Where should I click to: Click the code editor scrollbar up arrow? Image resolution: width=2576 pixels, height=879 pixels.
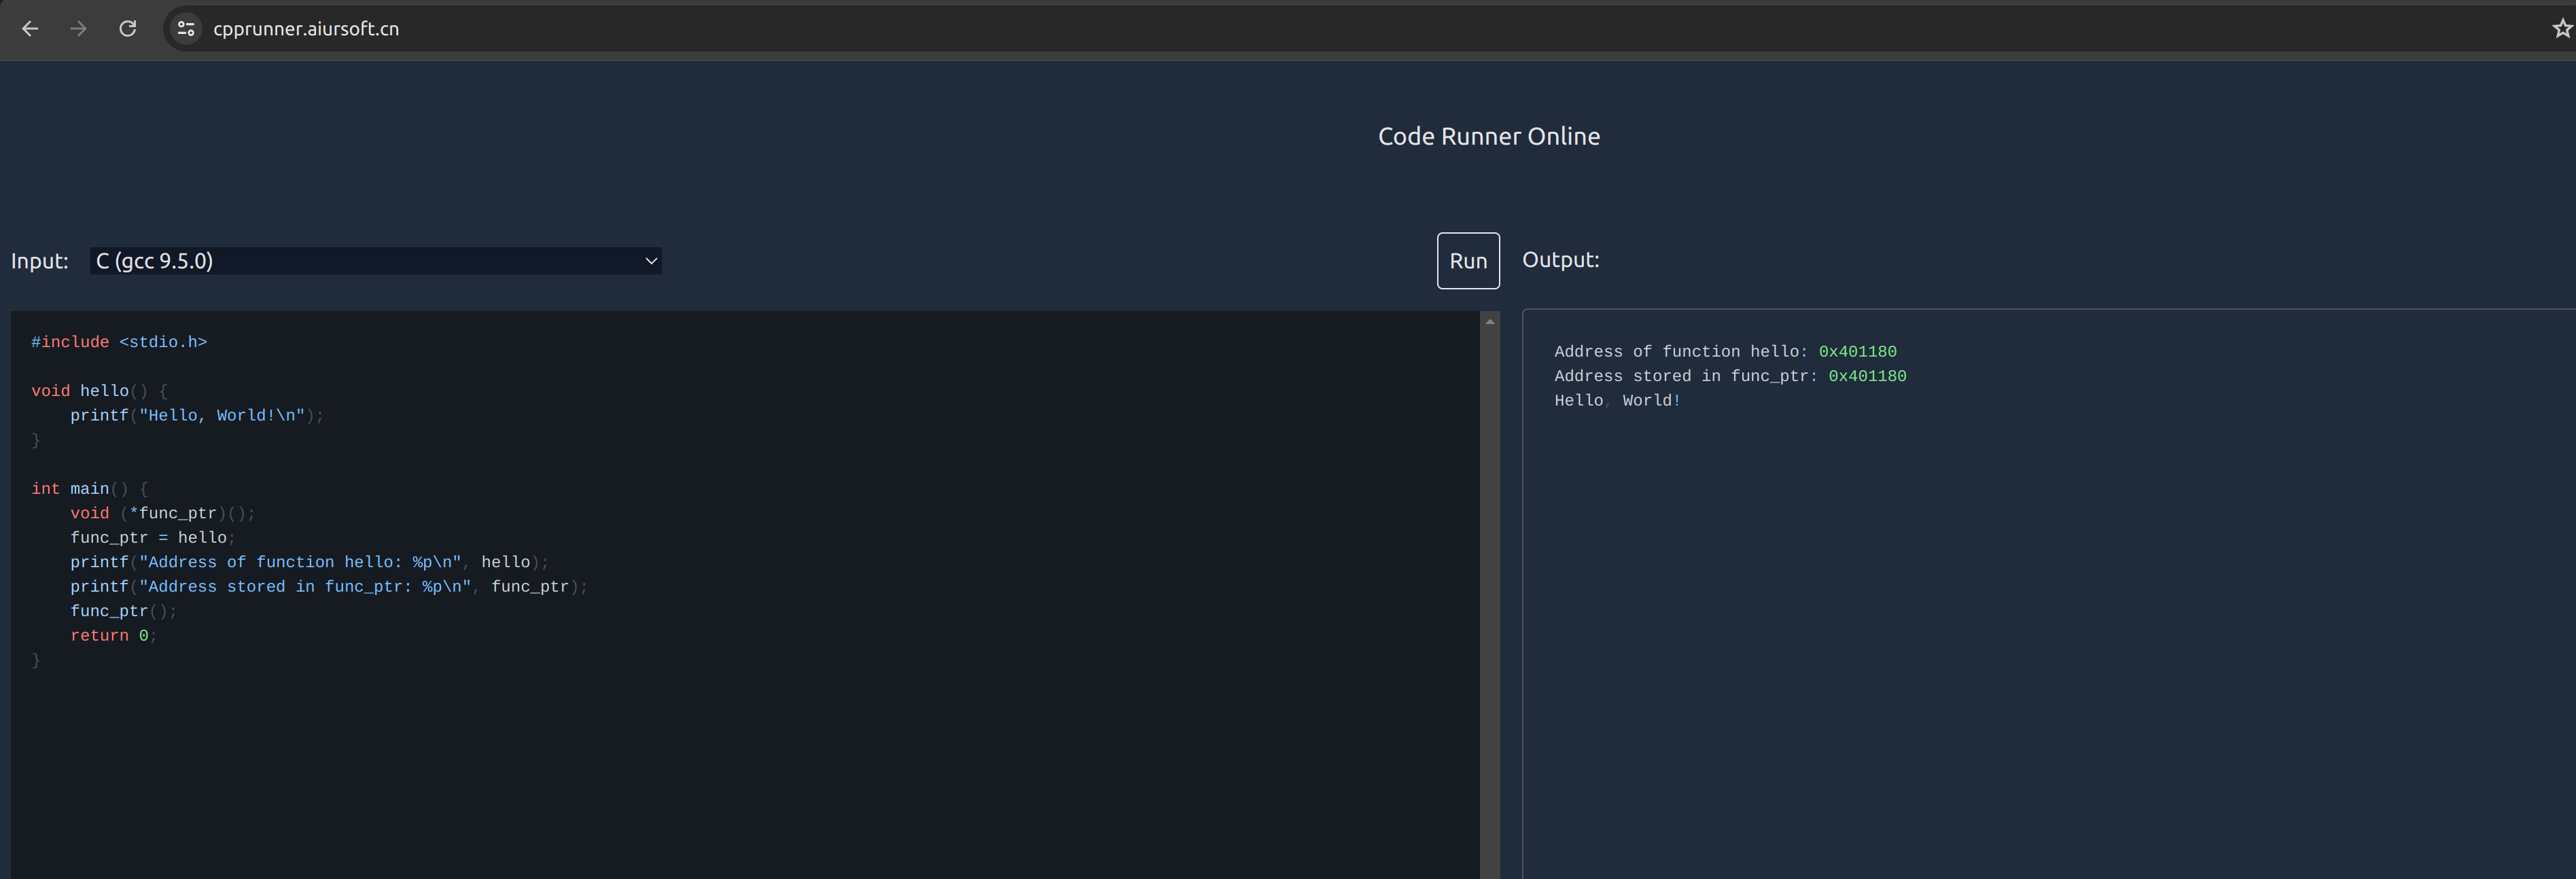(1490, 322)
